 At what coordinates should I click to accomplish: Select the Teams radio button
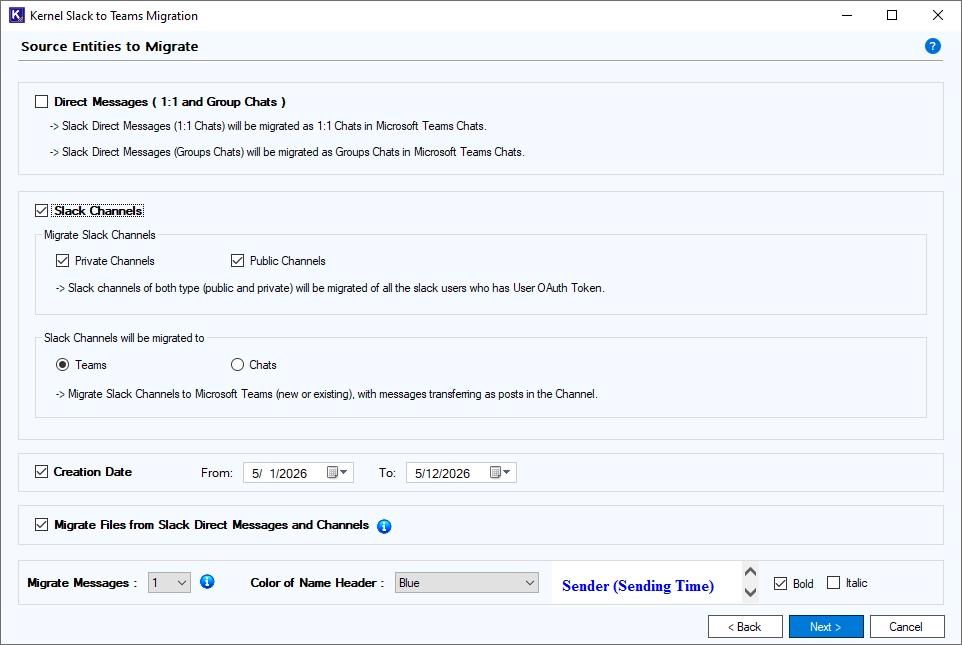point(63,365)
